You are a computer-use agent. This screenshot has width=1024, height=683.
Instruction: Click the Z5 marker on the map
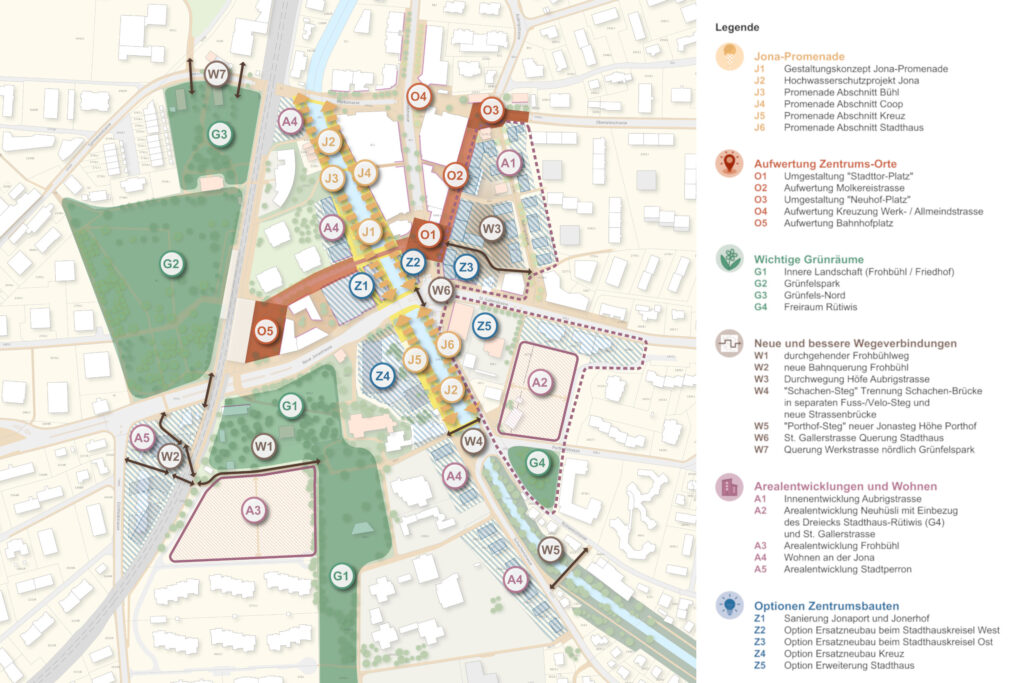[x=484, y=326]
